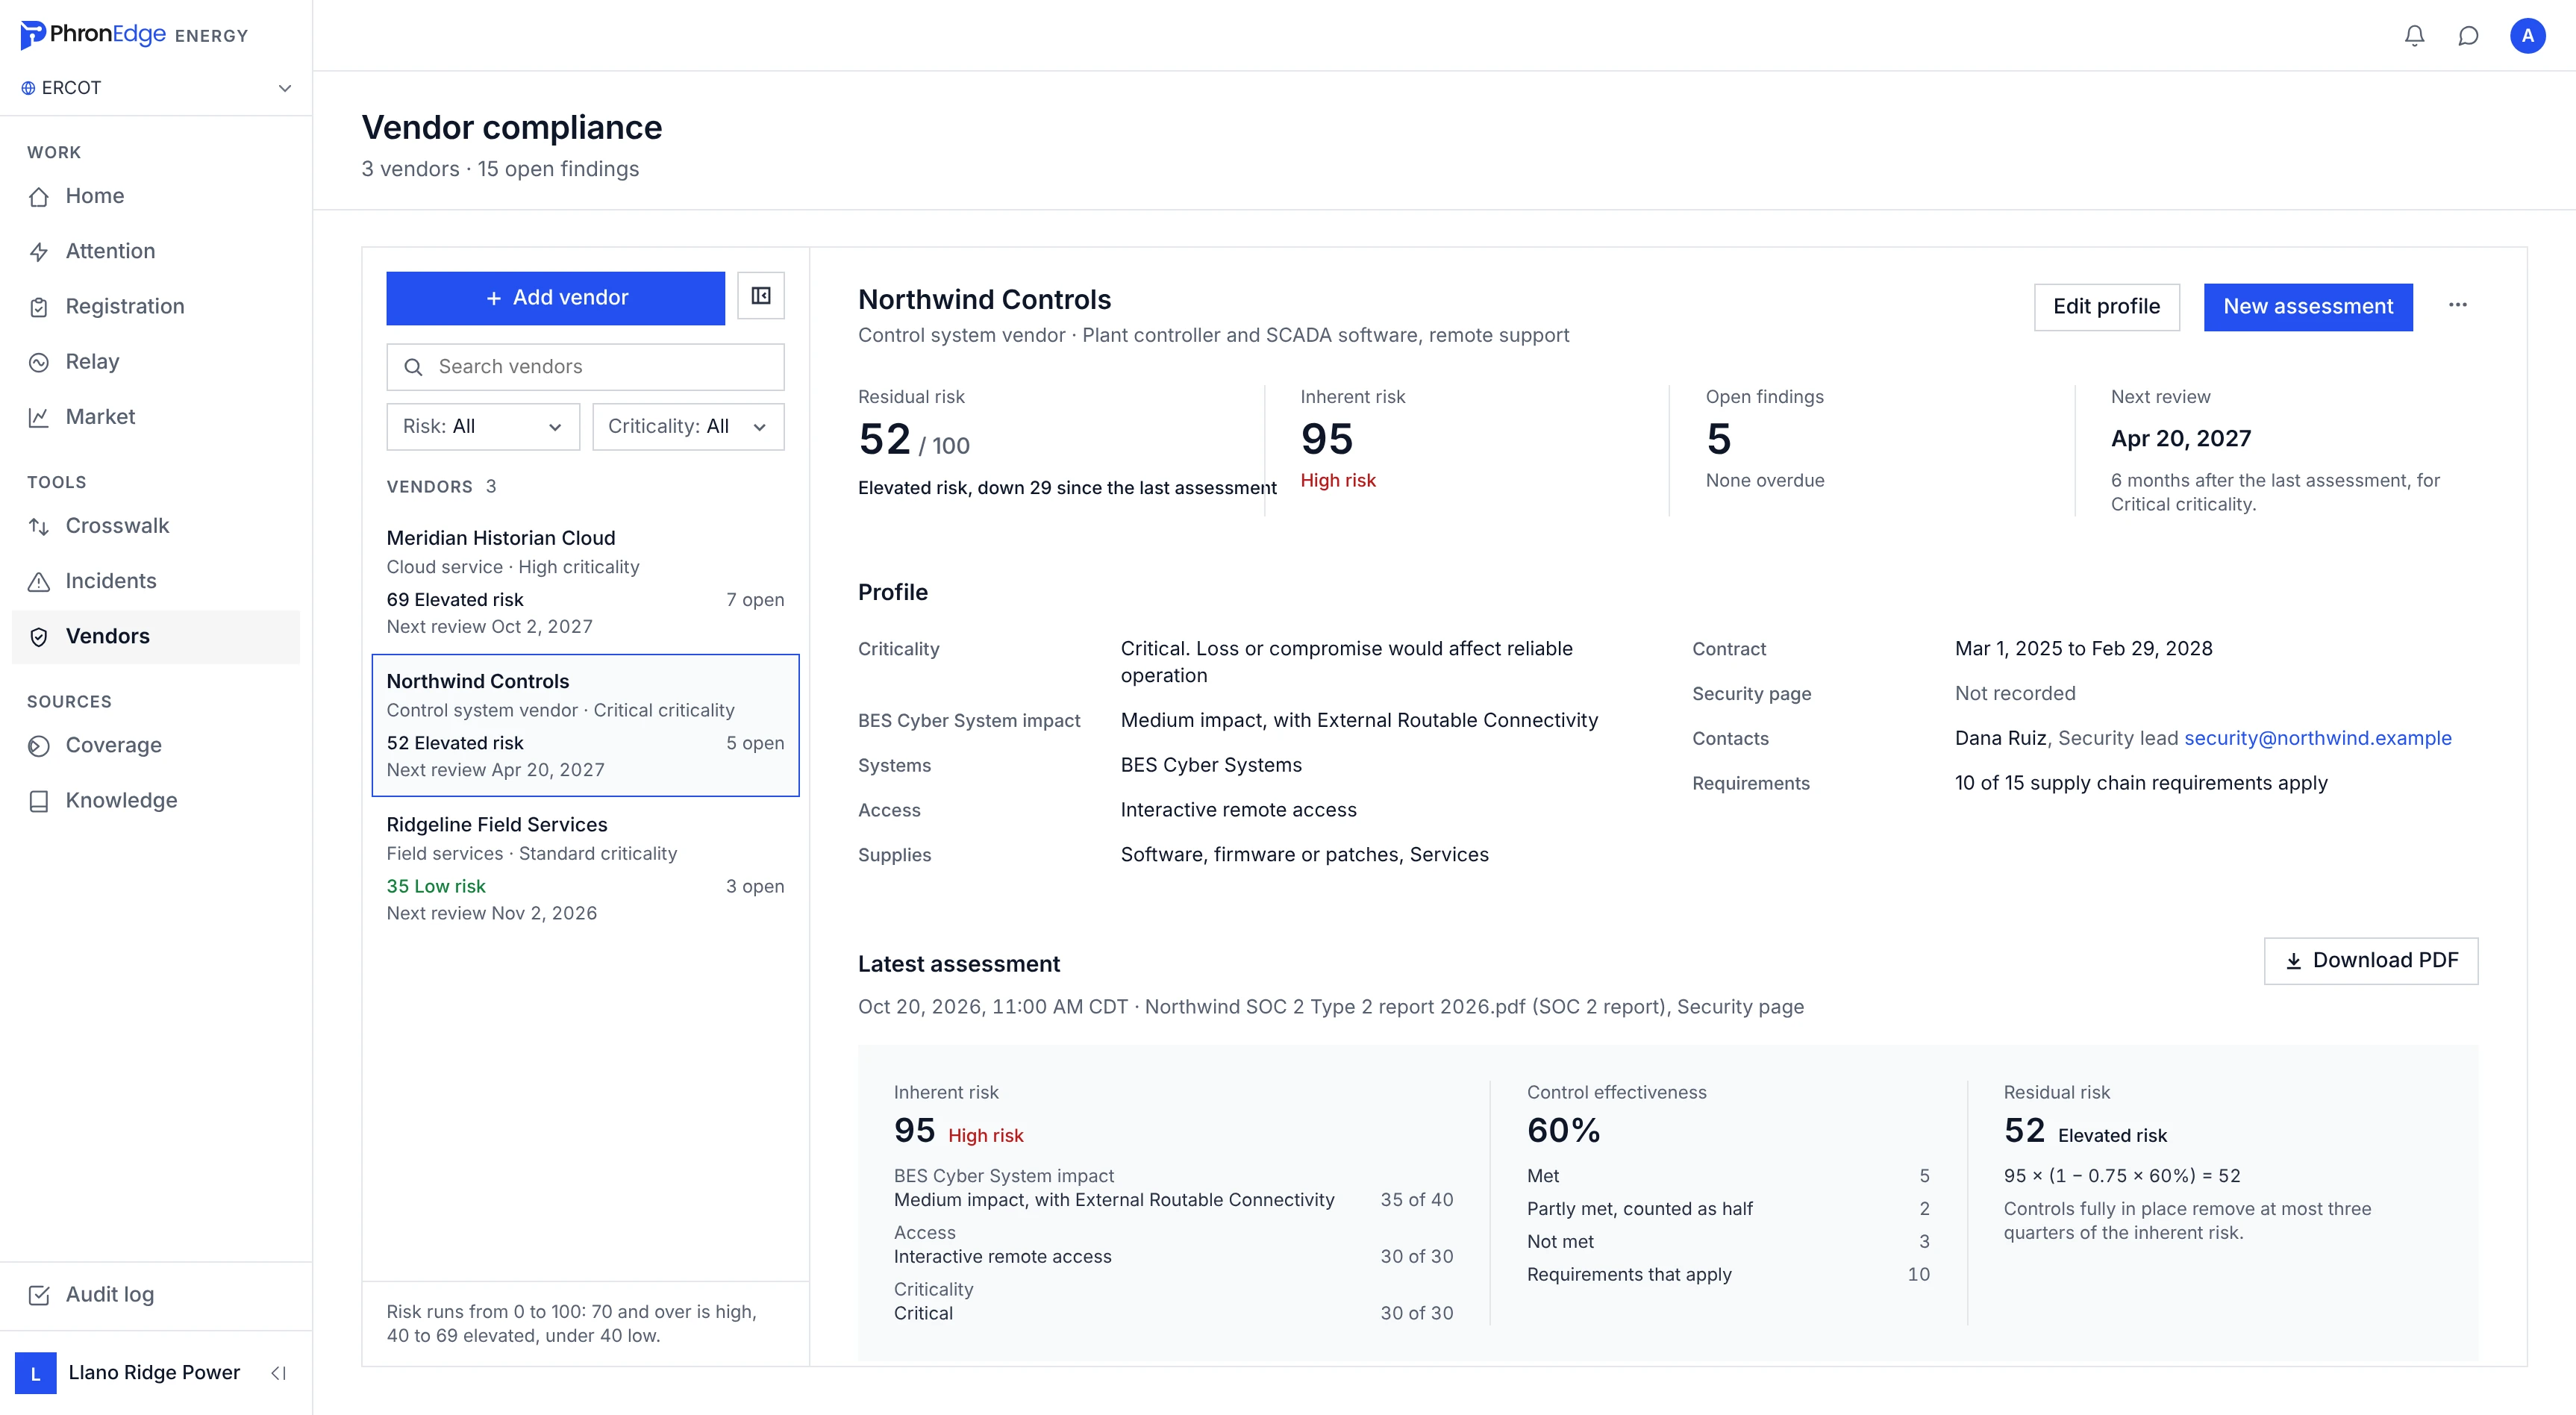Click the 'High risk' label under Inherent risk 95
Screen dimensions: 2576x1415
1338,480
